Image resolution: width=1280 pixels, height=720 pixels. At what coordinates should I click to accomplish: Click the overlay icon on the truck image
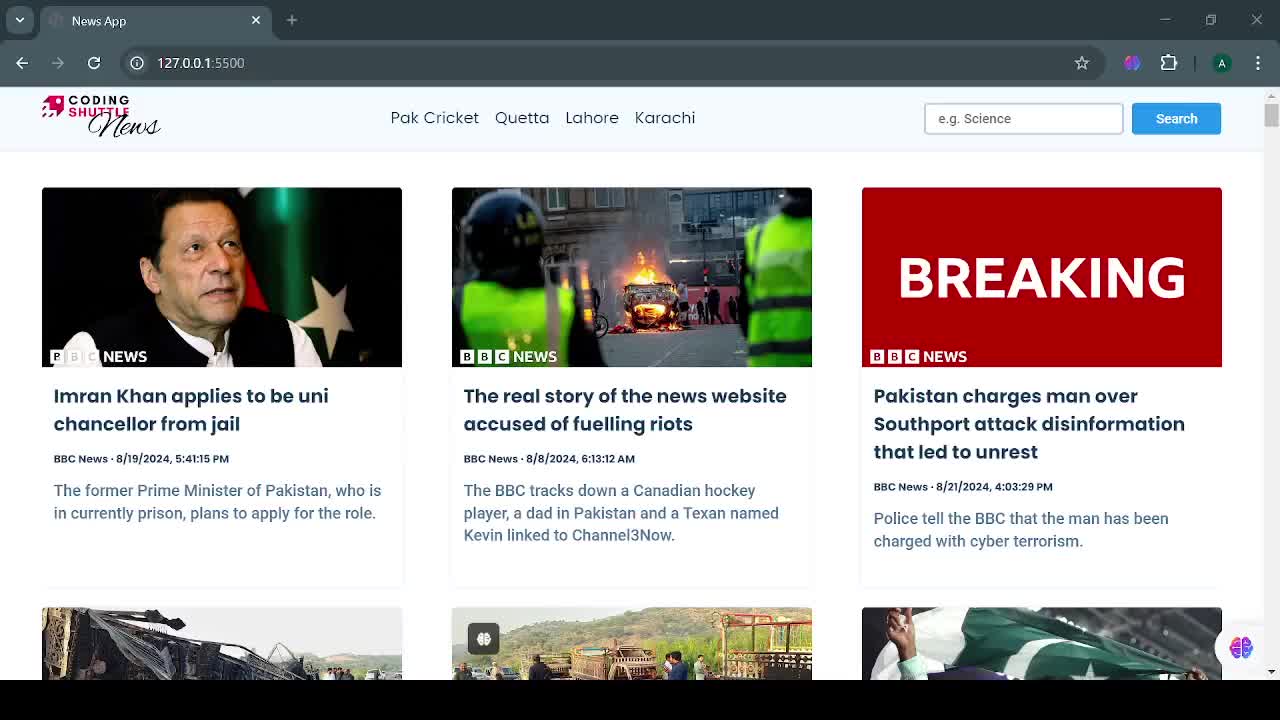483,639
